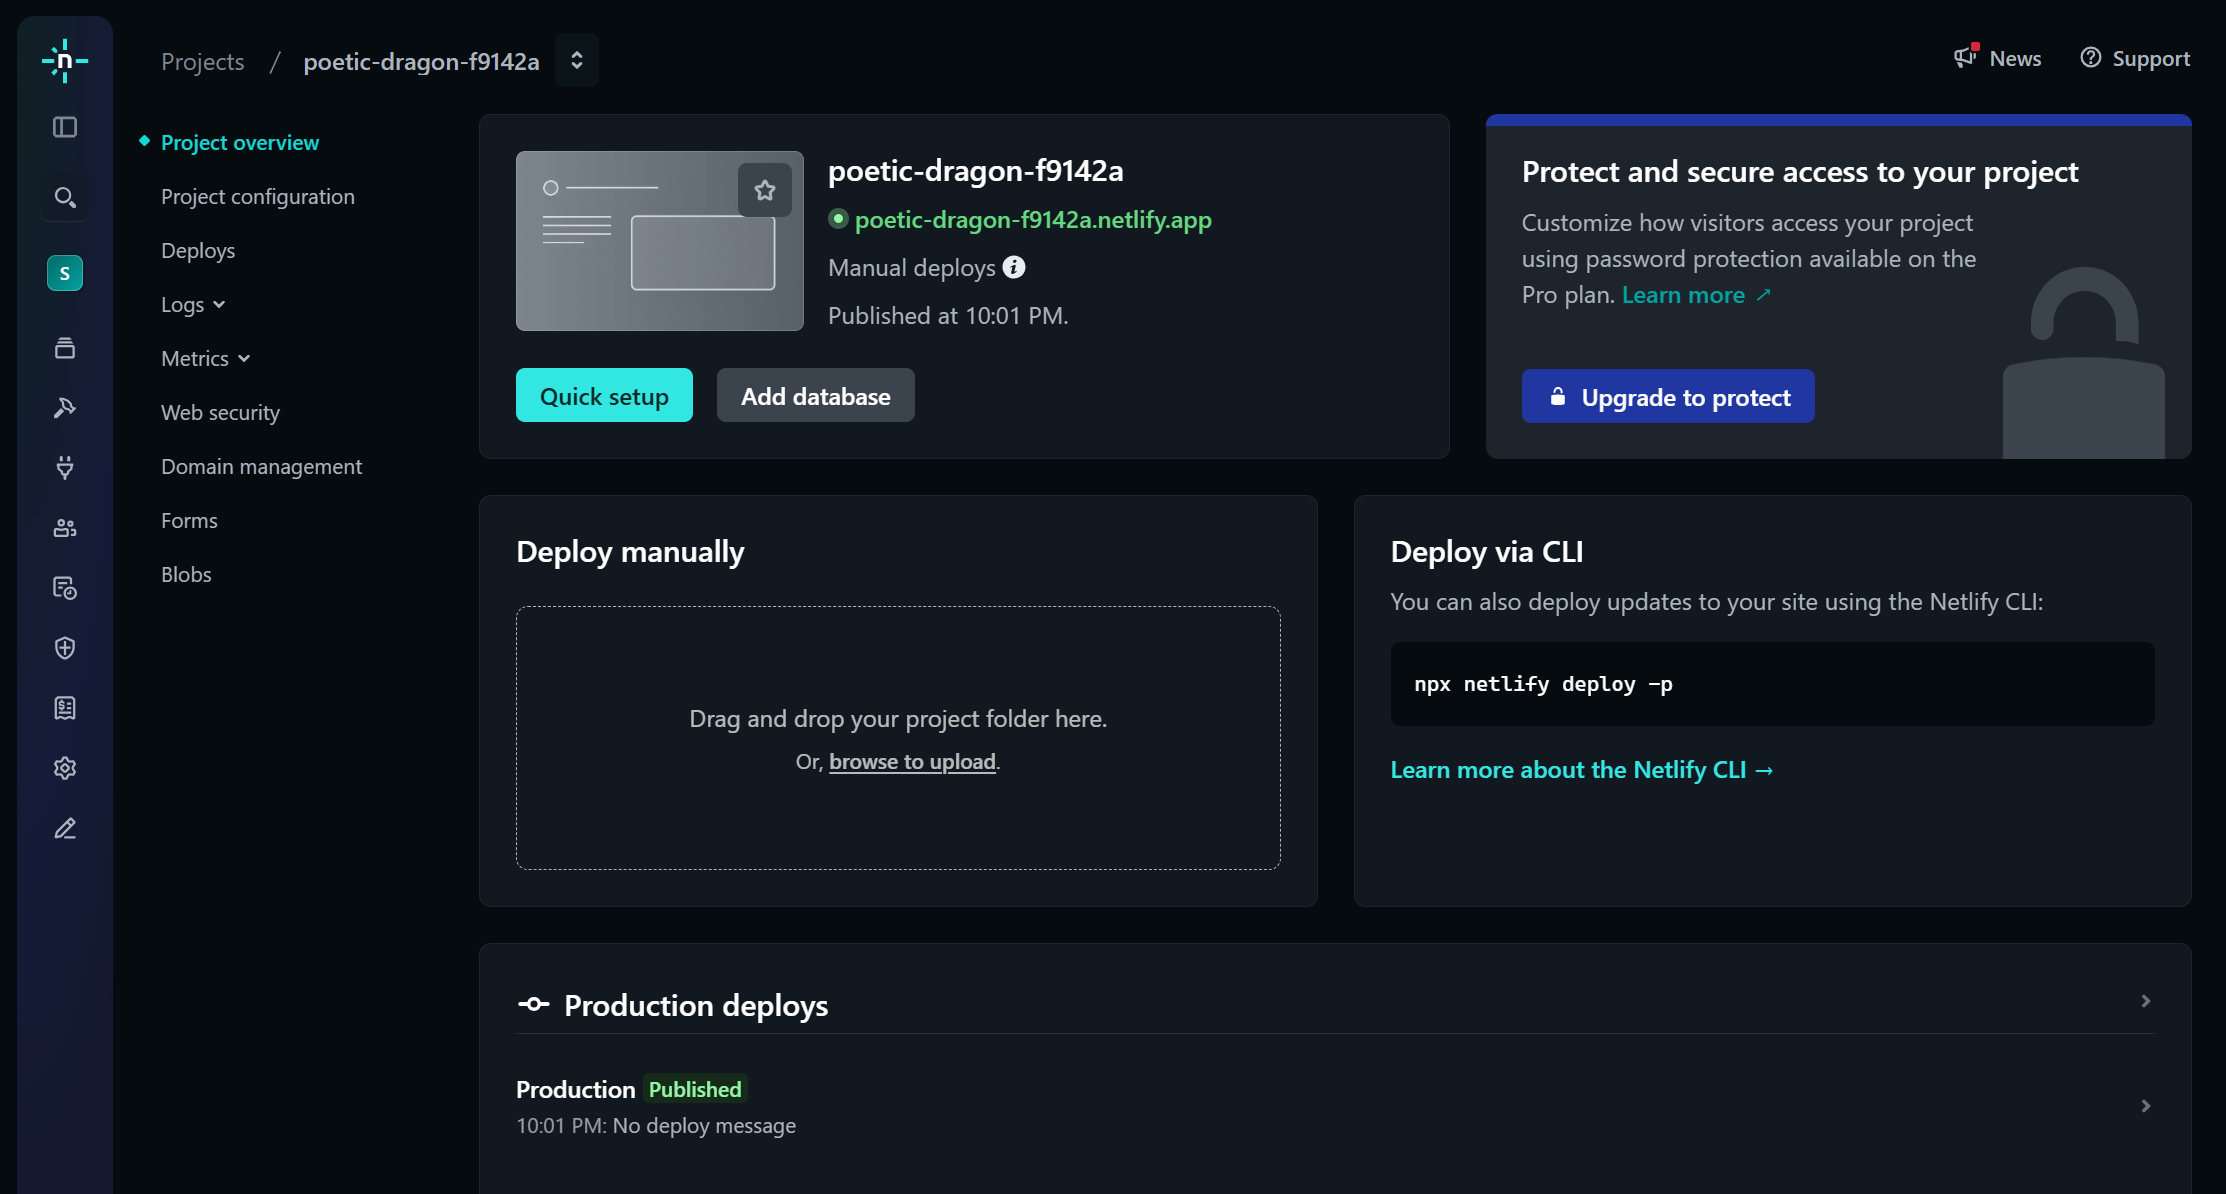The width and height of the screenshot is (2226, 1194).
Task: Open Web security settings
Action: [x=220, y=412]
